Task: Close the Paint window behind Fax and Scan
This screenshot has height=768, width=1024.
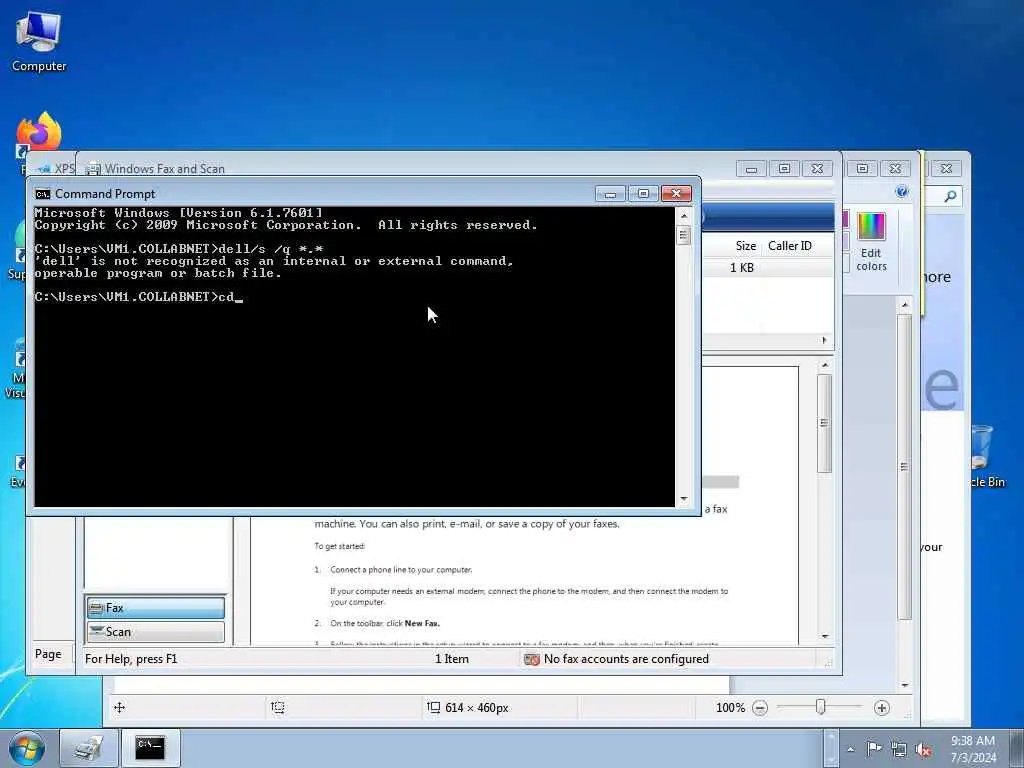Action: click(x=895, y=168)
